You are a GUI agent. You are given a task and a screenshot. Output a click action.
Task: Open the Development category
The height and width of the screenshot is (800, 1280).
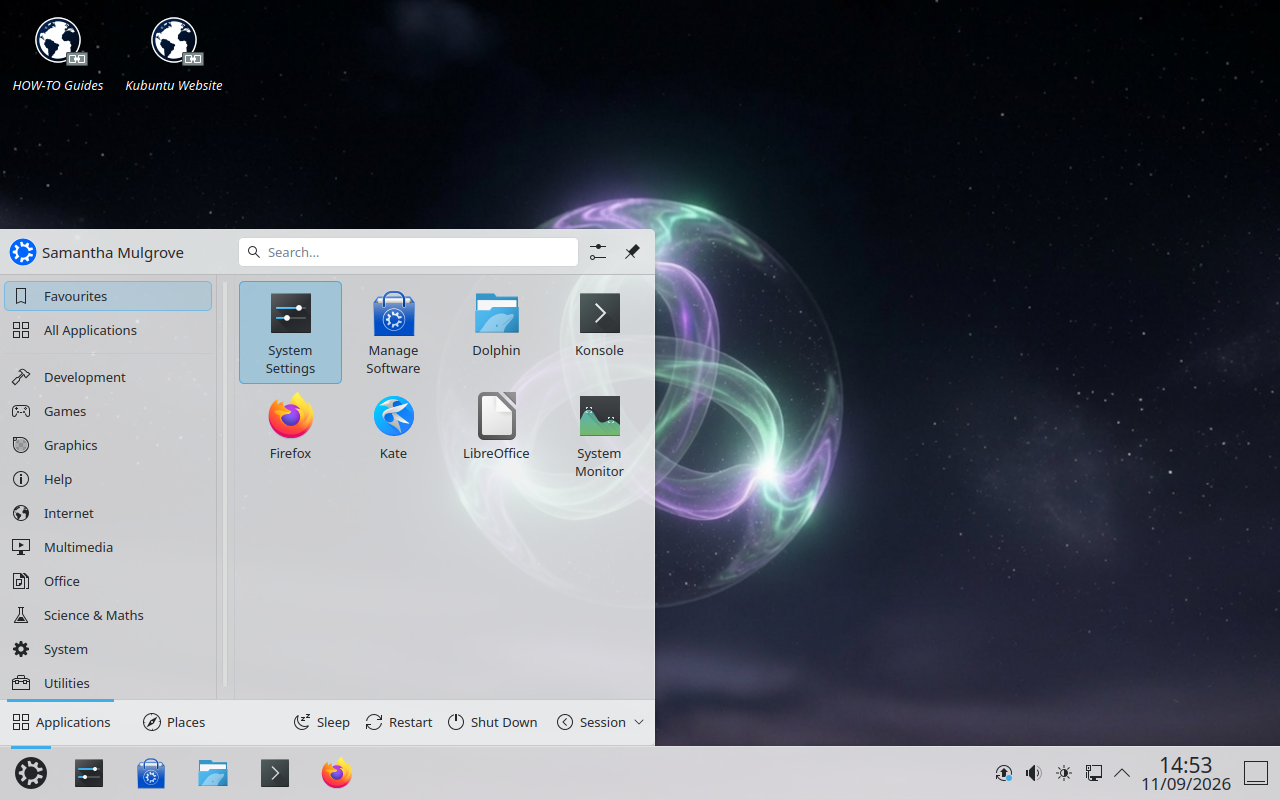click(x=108, y=377)
